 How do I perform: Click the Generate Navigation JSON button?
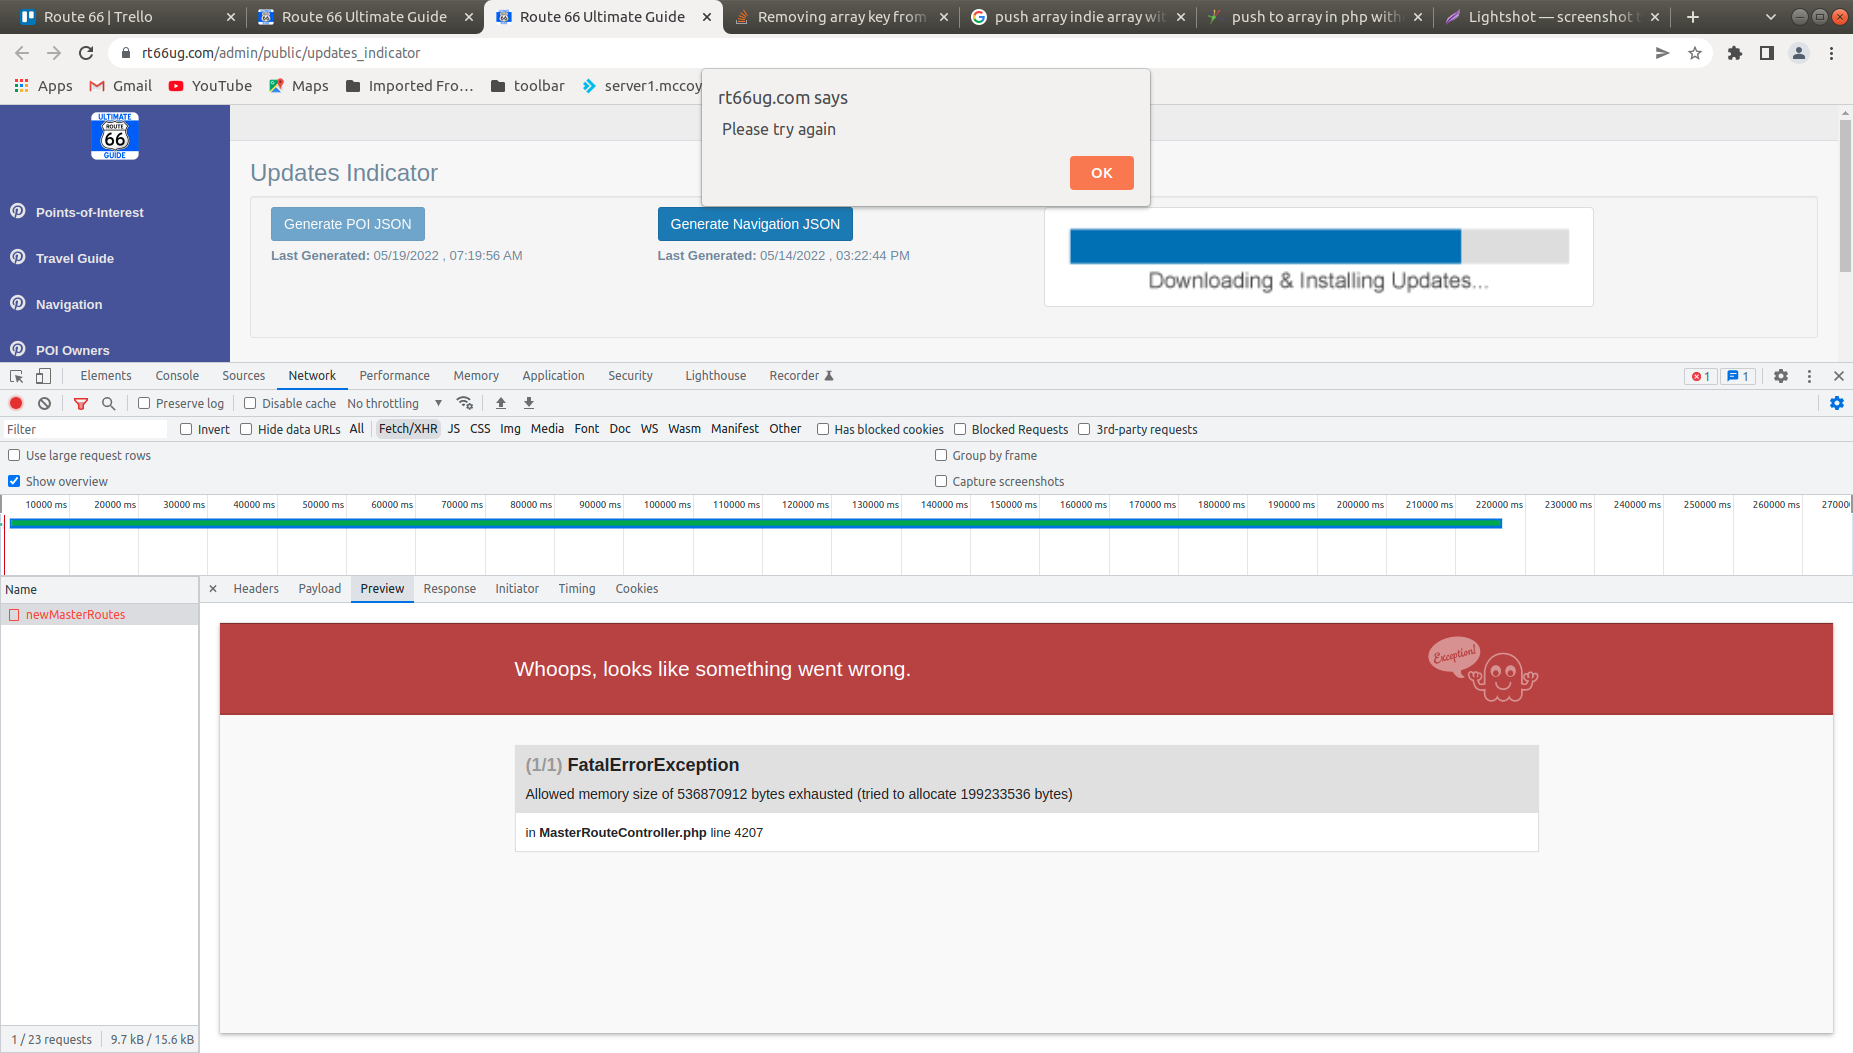[x=755, y=224]
